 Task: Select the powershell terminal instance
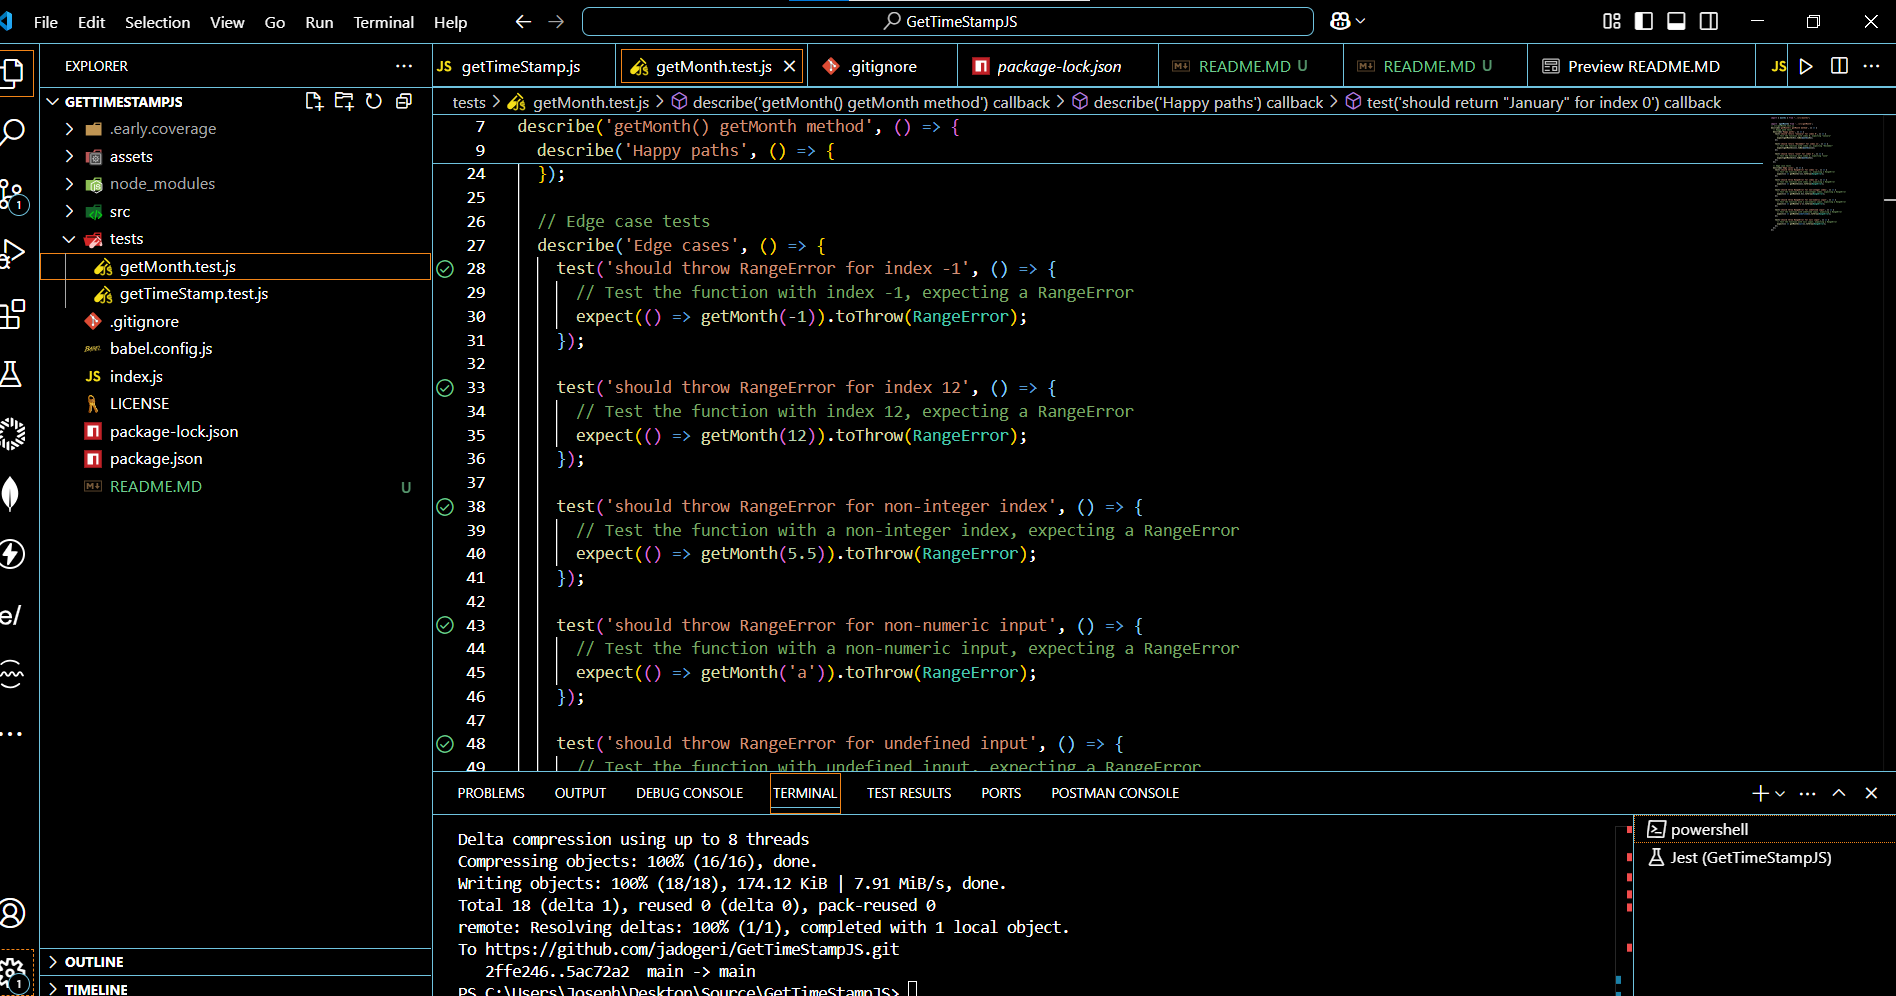tap(1765, 830)
